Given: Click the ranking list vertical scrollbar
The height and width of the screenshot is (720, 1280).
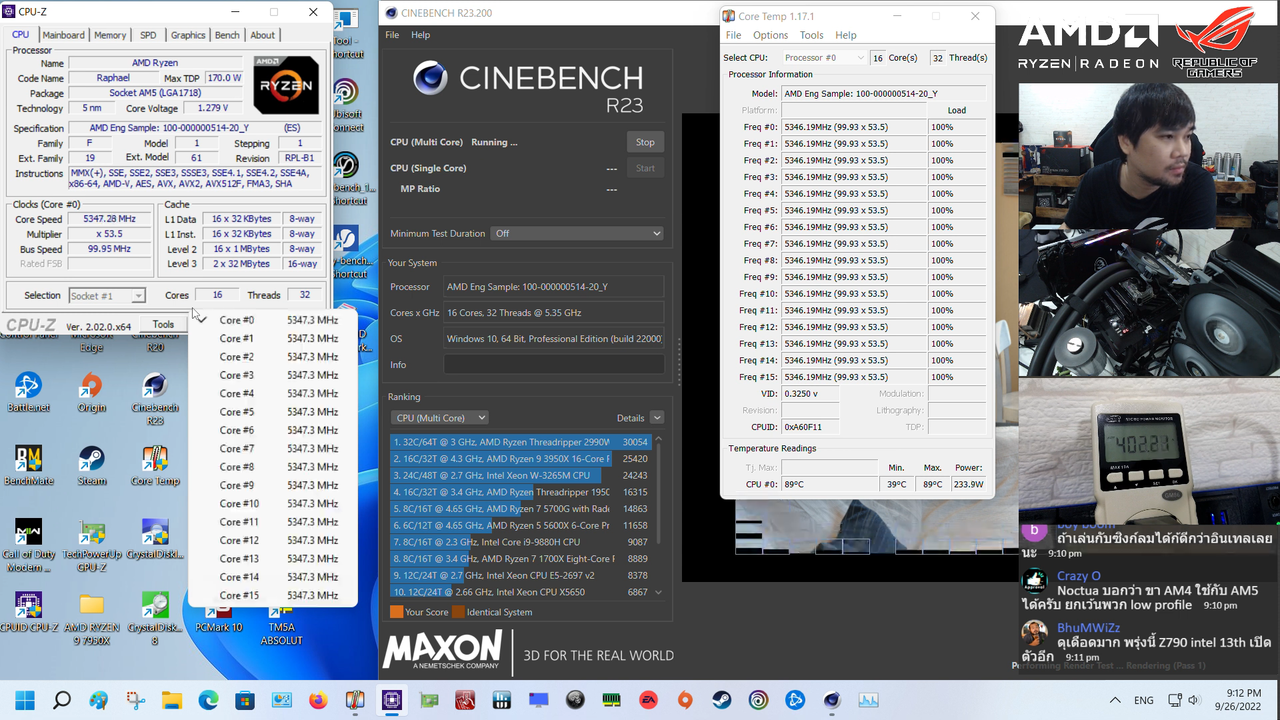Looking at the screenshot, I should 658,515.
